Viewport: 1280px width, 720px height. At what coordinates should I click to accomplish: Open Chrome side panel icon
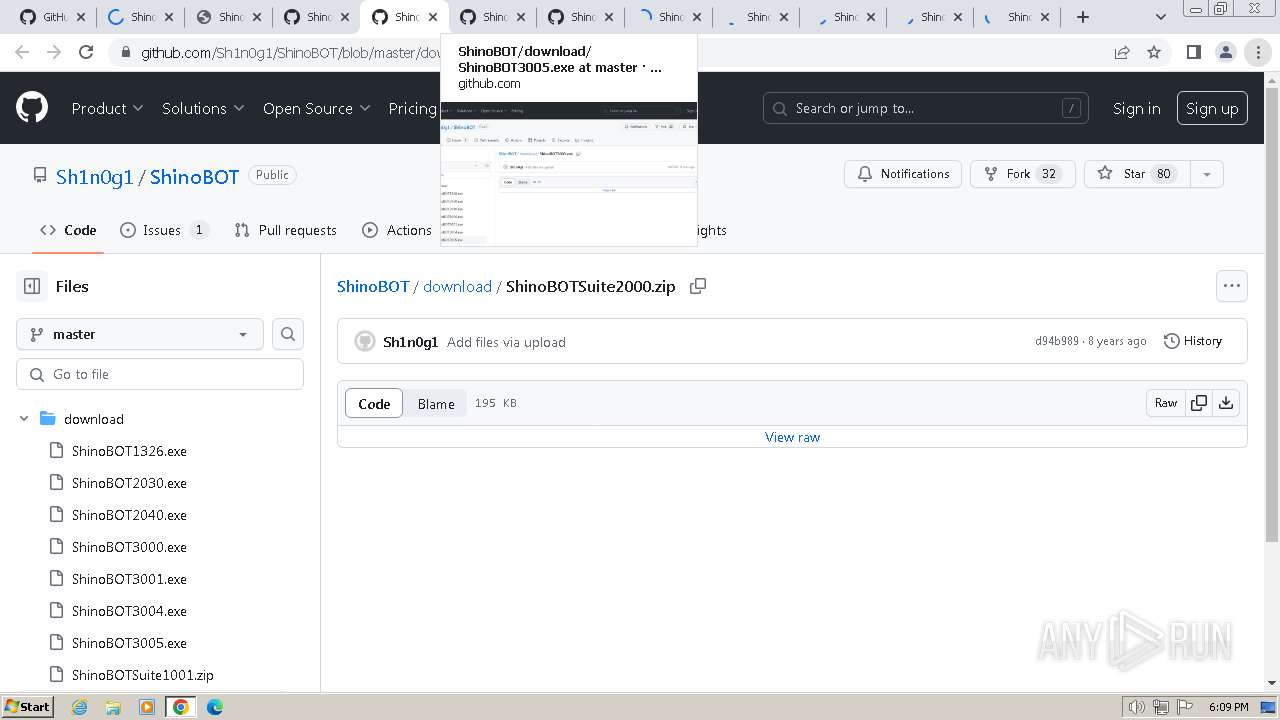click(x=1193, y=52)
